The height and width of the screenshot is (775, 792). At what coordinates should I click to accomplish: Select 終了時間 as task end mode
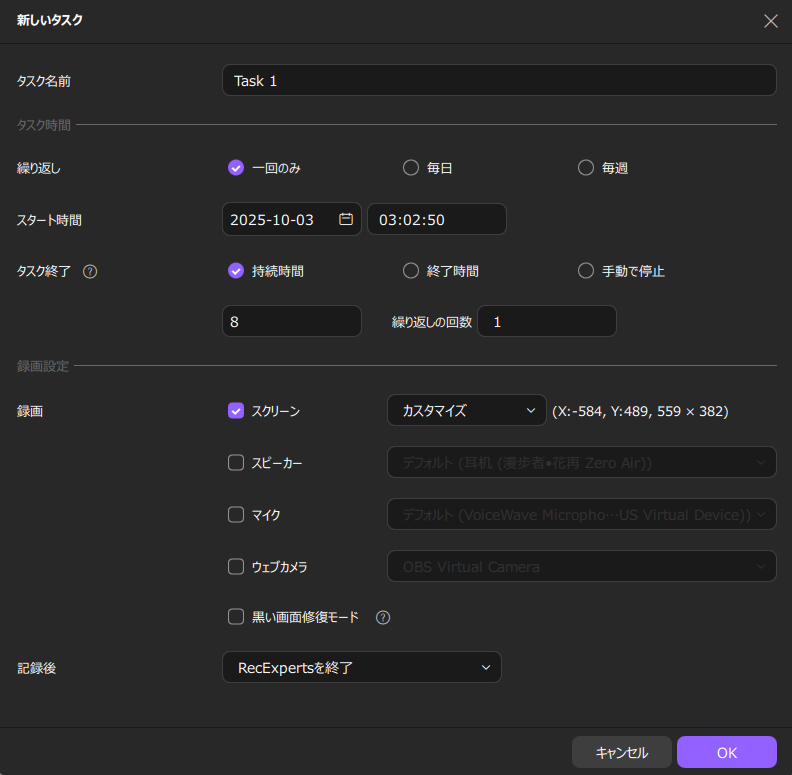click(411, 271)
